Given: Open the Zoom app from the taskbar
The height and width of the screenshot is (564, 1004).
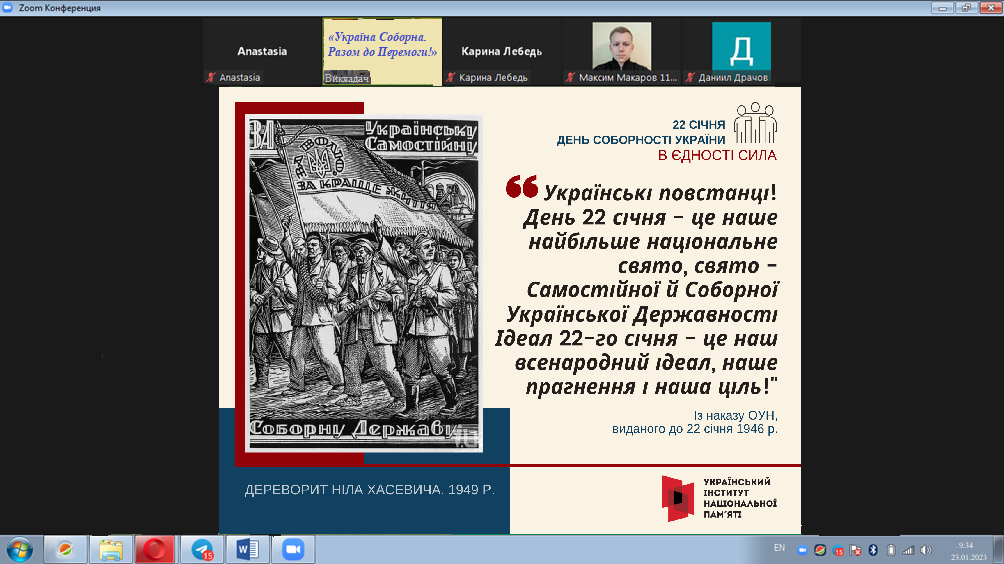Looking at the screenshot, I should tap(293, 550).
